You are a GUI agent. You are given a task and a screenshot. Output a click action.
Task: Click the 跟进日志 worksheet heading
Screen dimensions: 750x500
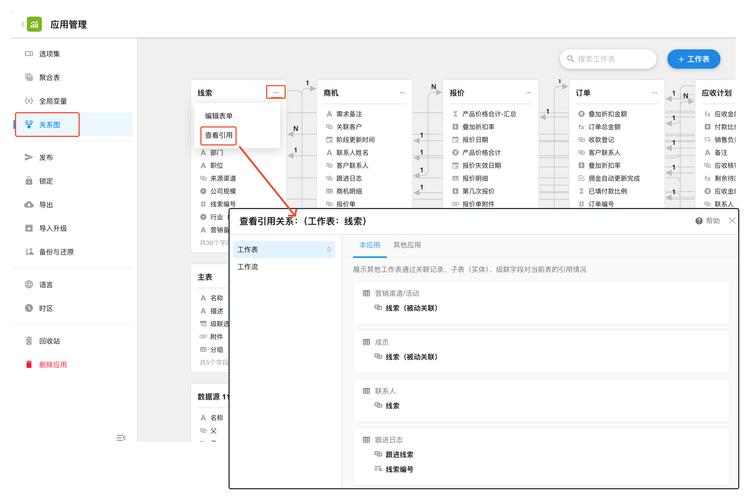tap(388, 440)
